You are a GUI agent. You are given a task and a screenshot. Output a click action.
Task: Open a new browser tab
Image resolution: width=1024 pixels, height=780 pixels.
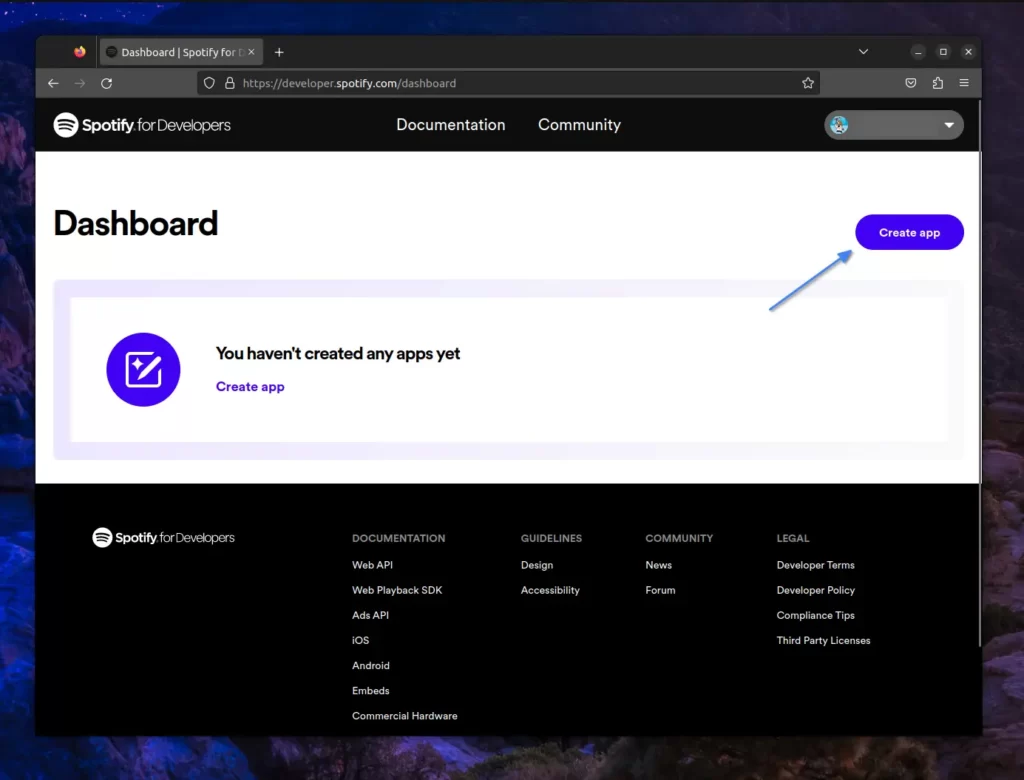coord(279,52)
